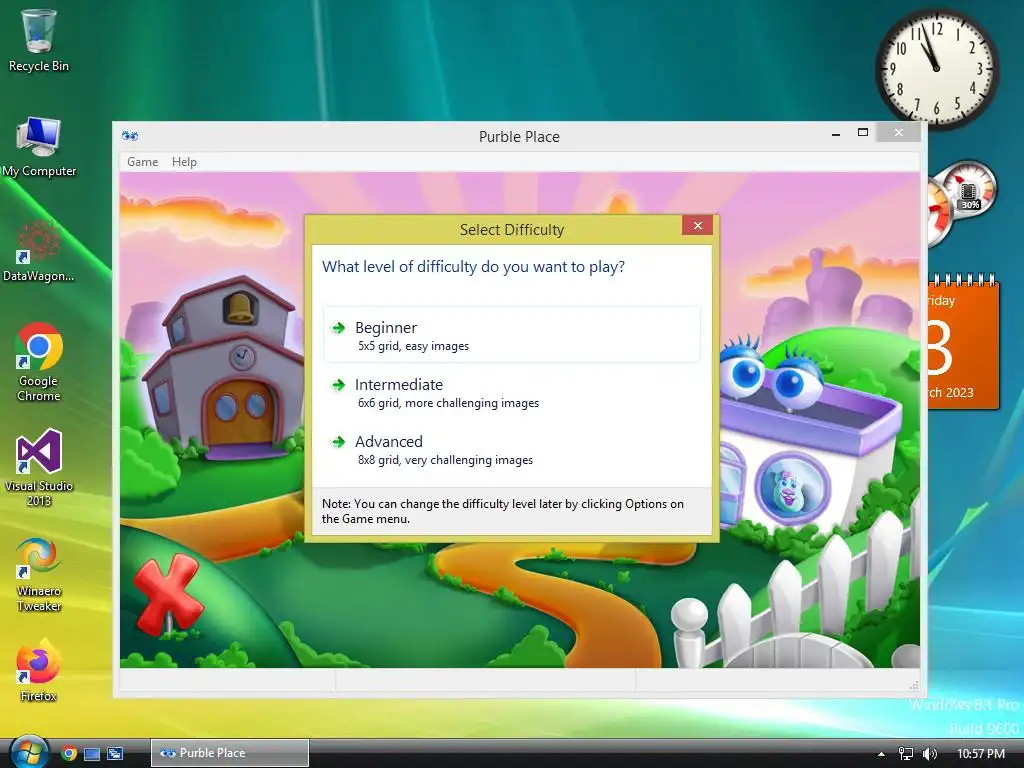The image size is (1024, 768).
Task: Maximize the Purble Place window
Action: pyautogui.click(x=863, y=133)
